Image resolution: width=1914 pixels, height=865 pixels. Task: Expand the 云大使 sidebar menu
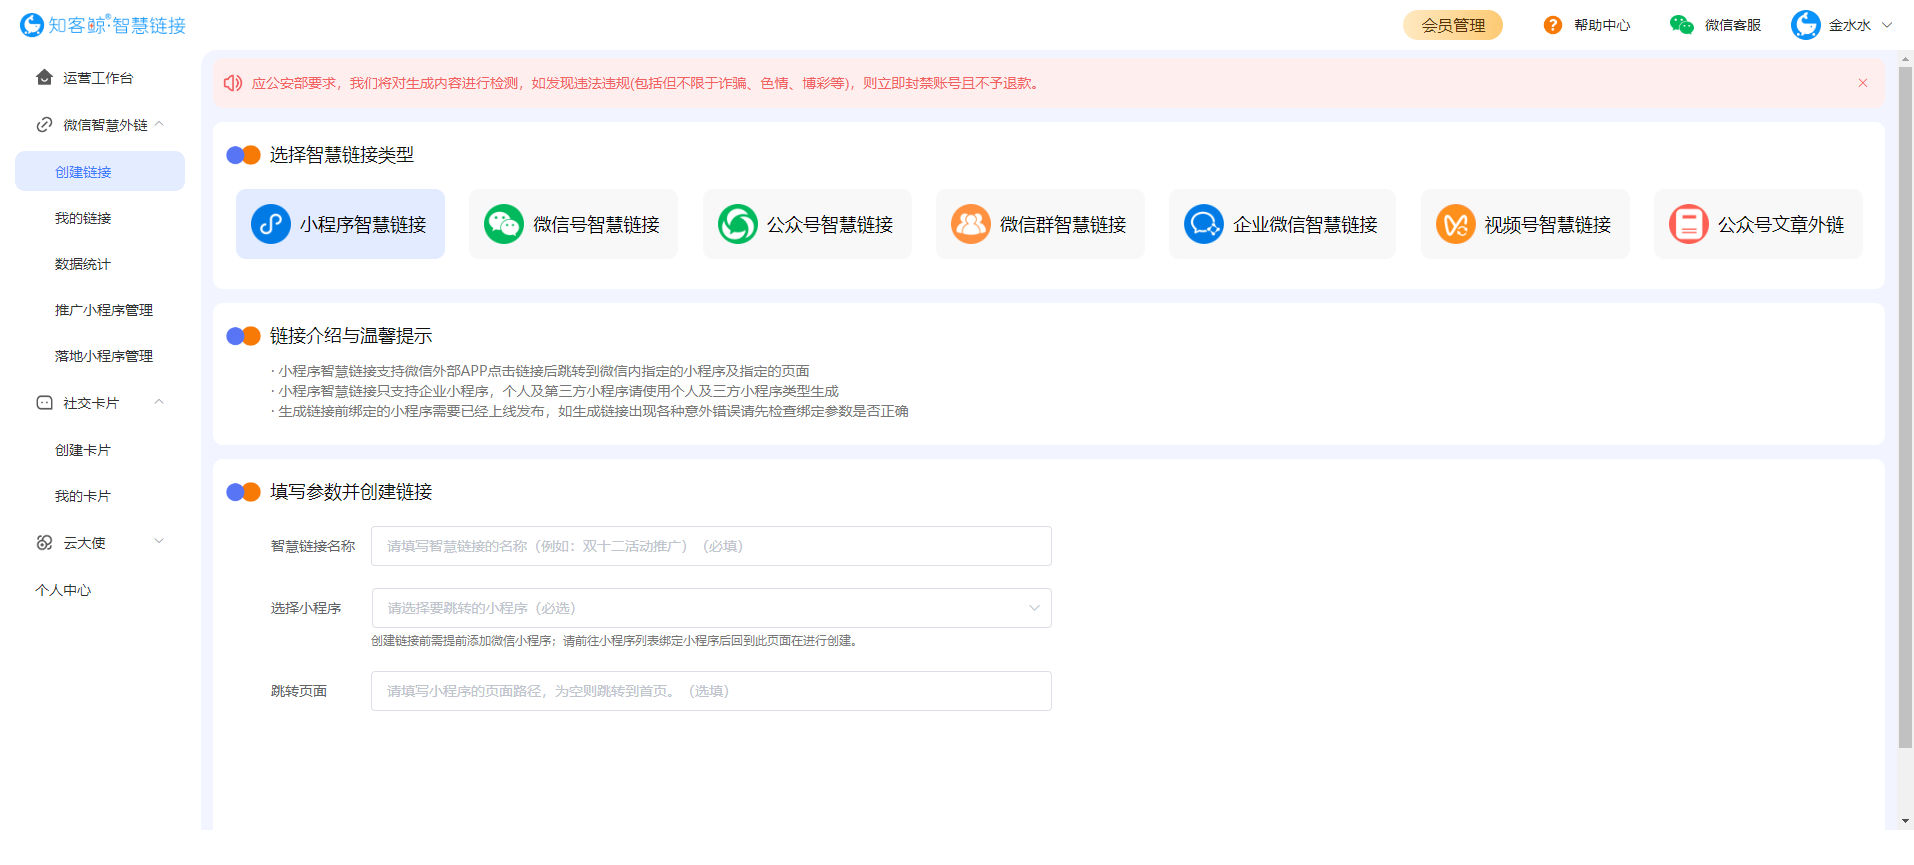pyautogui.click(x=159, y=542)
